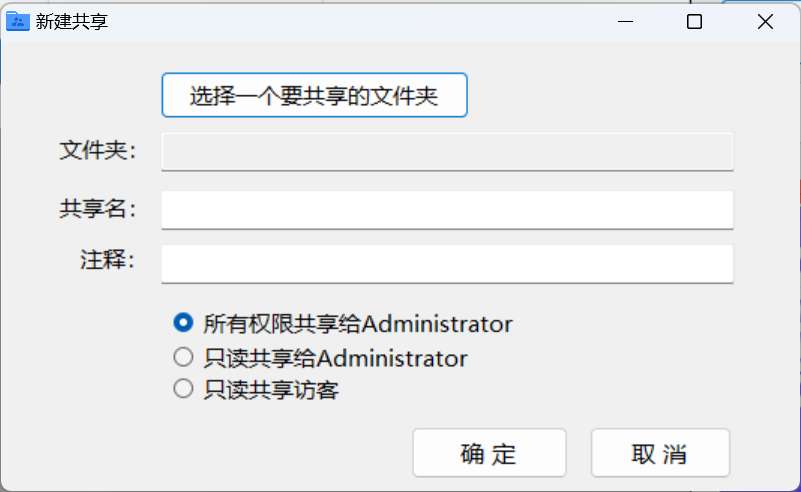The width and height of the screenshot is (801, 492).
Task: Focus the 注释 text field
Action: (x=447, y=264)
